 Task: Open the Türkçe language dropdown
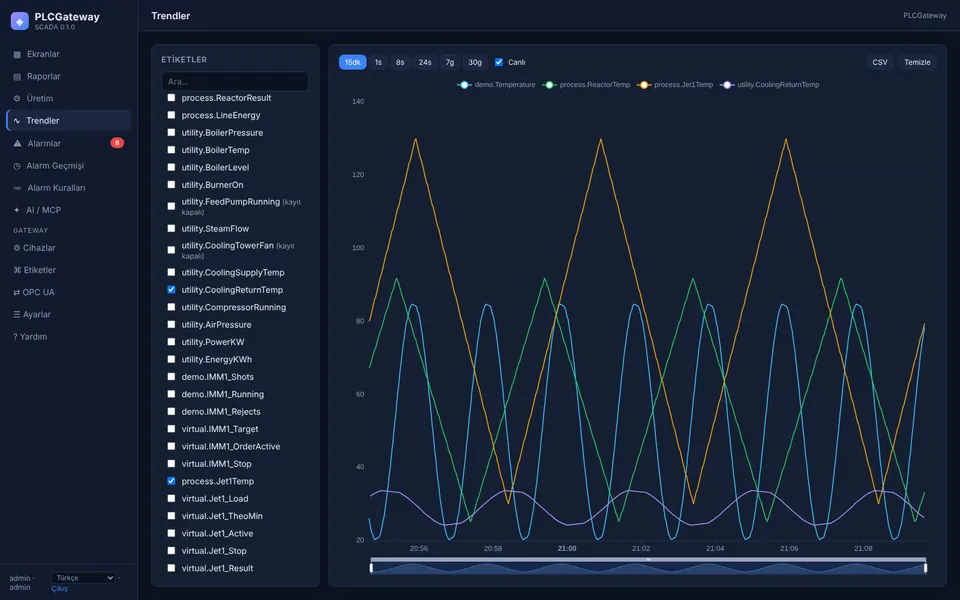(84, 578)
